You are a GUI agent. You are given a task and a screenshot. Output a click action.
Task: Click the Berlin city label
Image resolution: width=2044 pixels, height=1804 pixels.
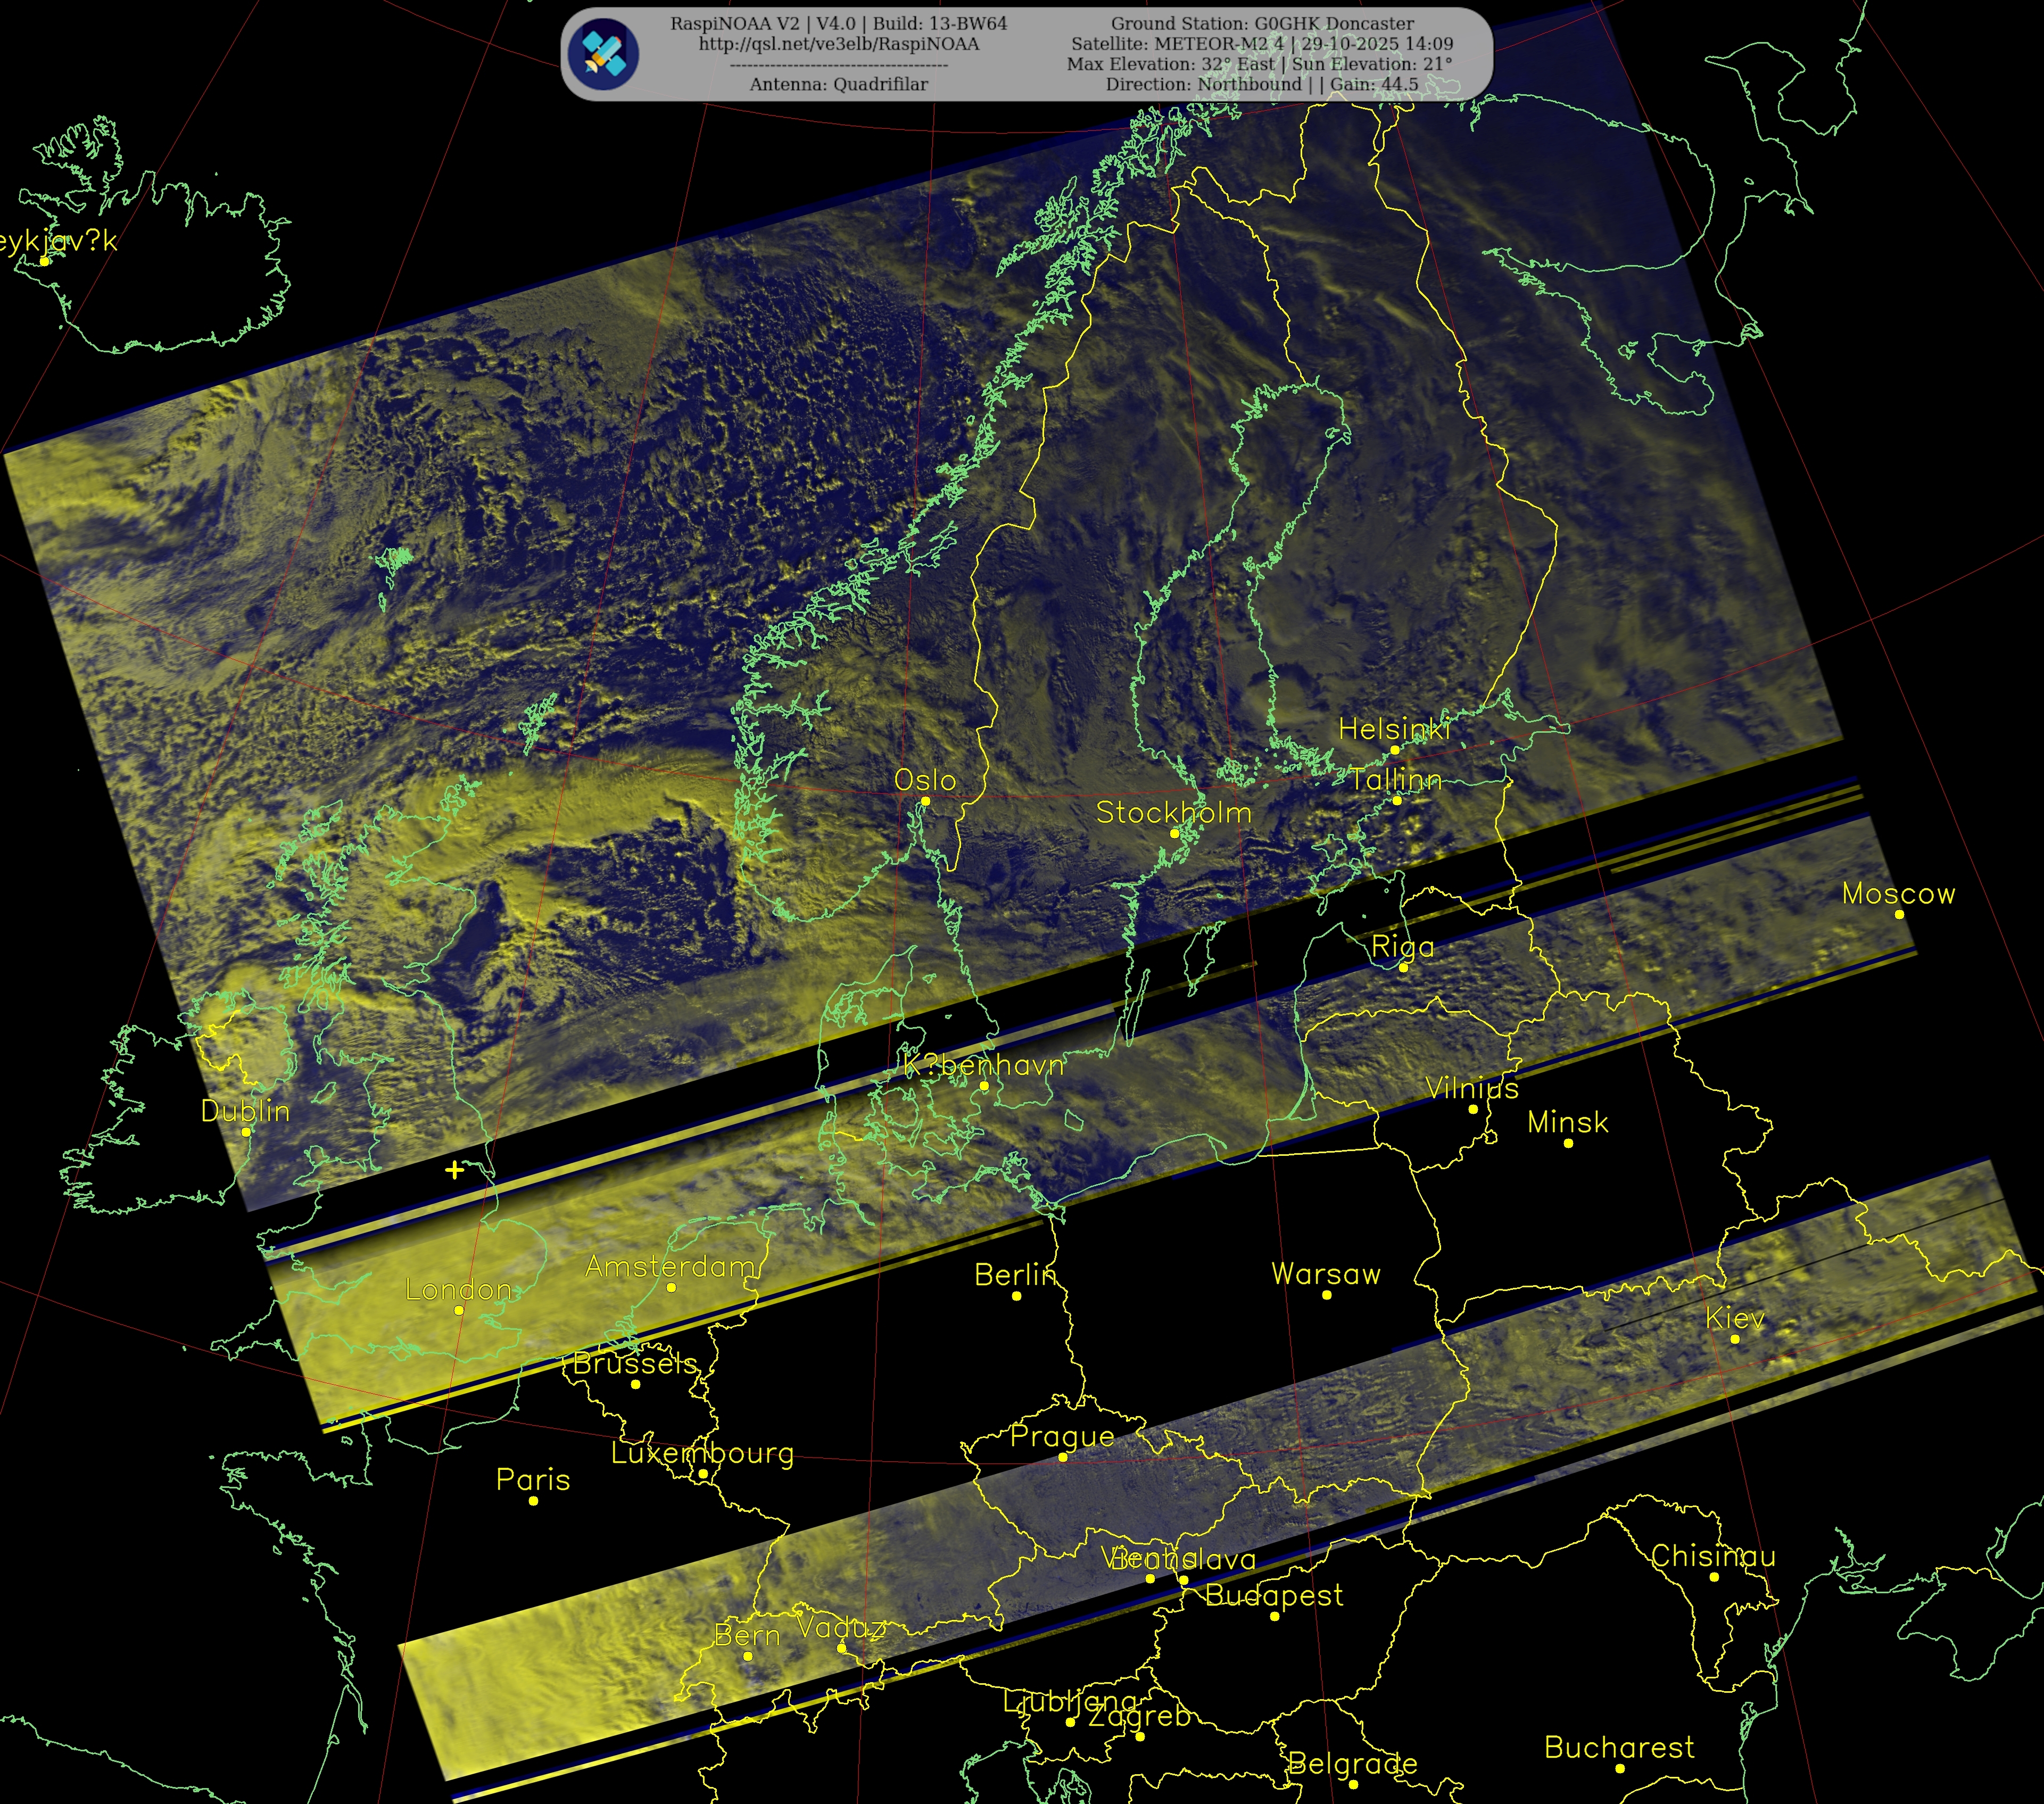[1015, 1275]
